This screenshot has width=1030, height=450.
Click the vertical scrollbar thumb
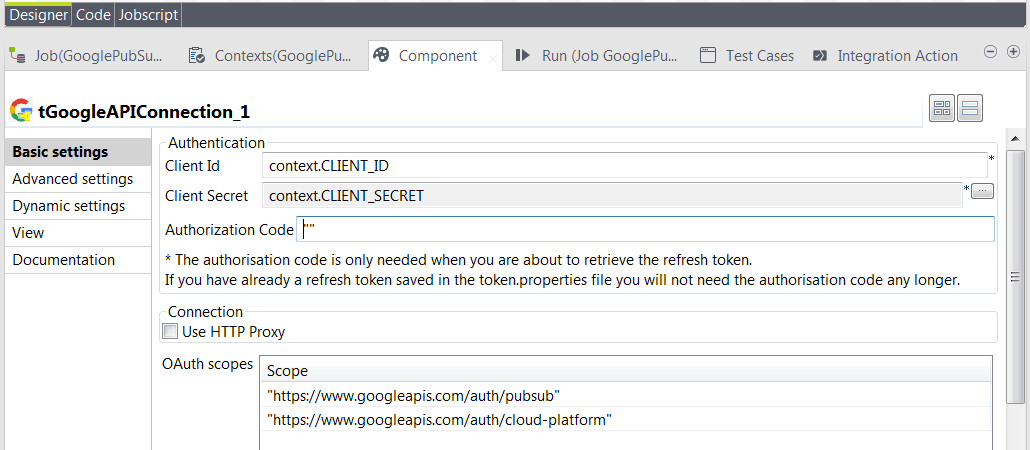[1015, 277]
